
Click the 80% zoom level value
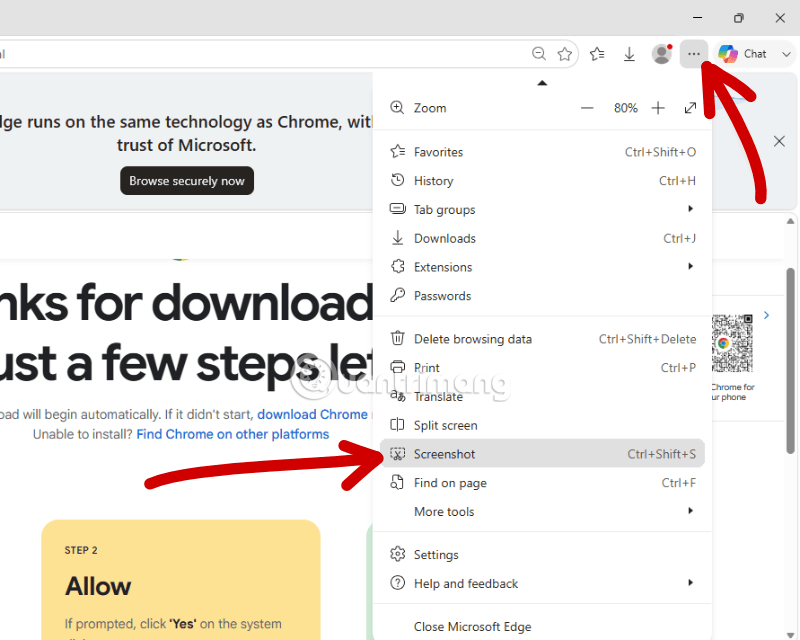point(626,108)
